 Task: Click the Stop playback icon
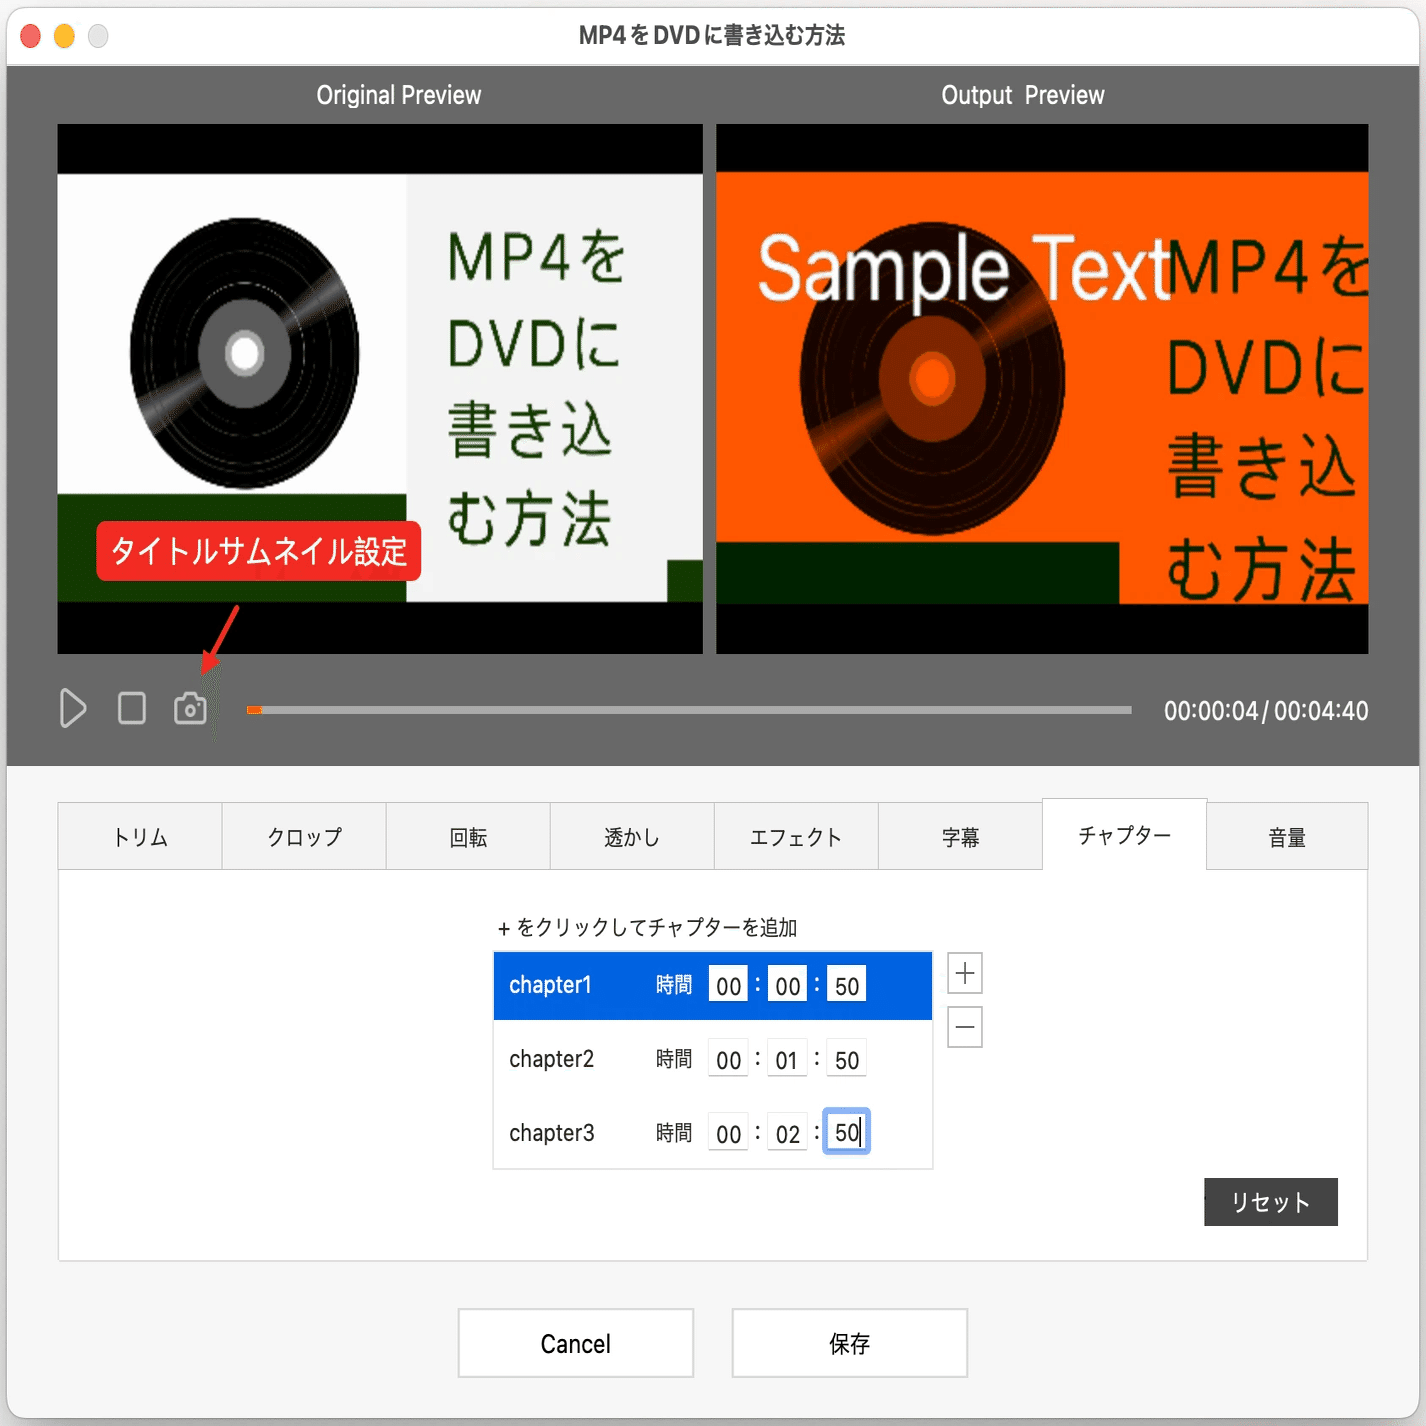[x=130, y=708]
